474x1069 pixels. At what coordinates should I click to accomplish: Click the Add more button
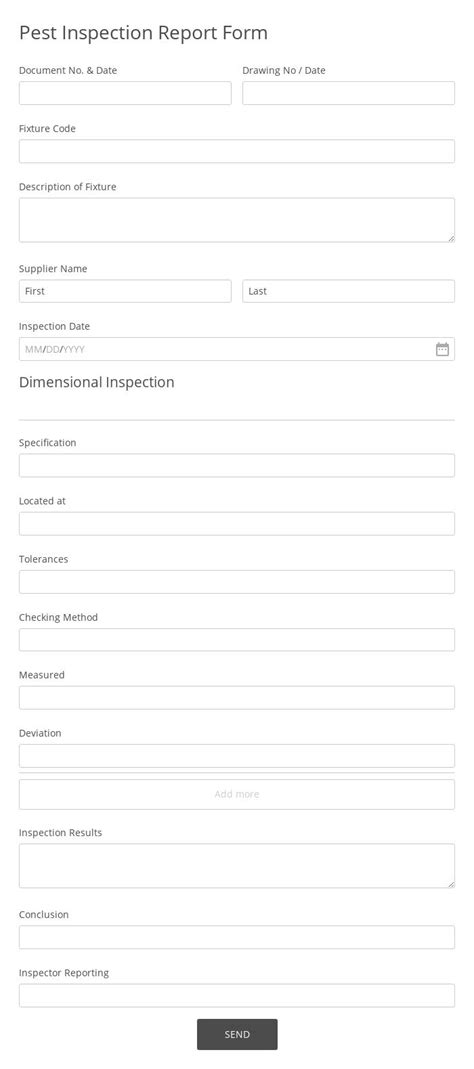pyautogui.click(x=237, y=794)
